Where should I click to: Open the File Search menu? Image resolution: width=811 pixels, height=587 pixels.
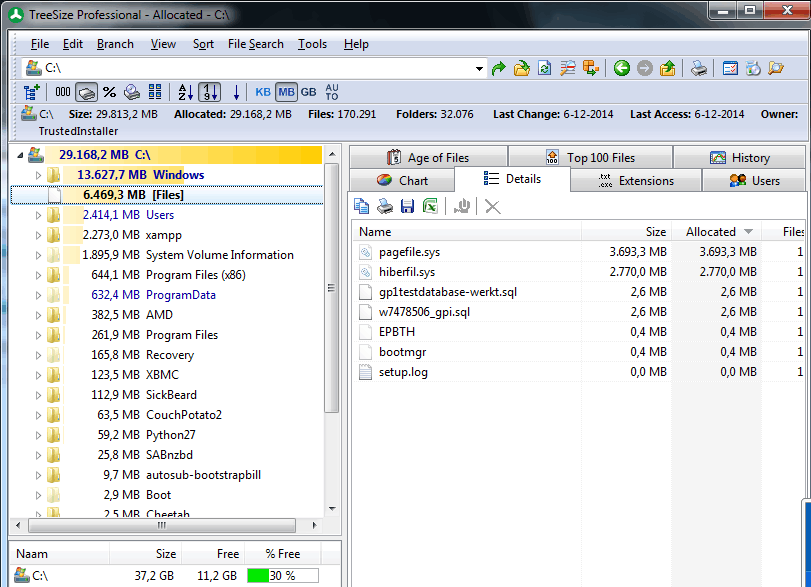click(256, 44)
